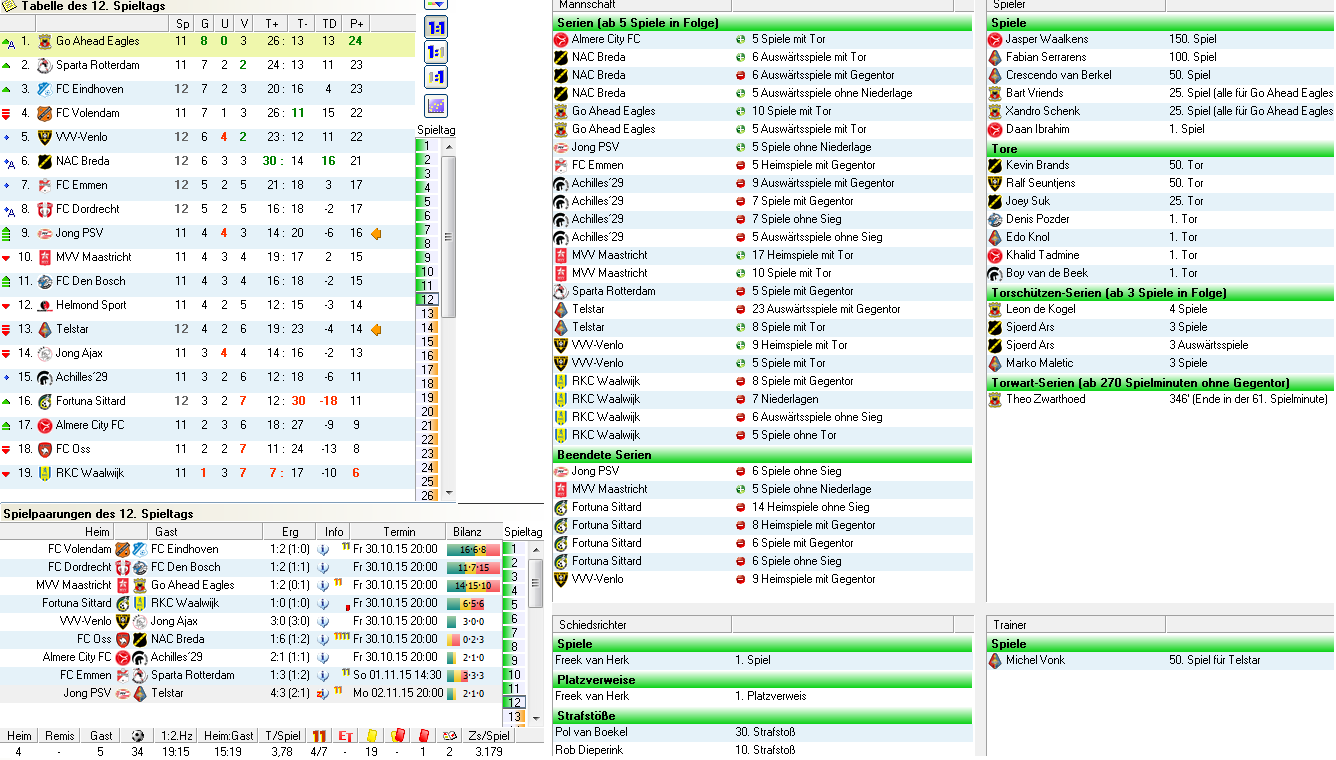The height and width of the screenshot is (760, 1336).
Task: Open the purple chart view button
Action: [436, 106]
